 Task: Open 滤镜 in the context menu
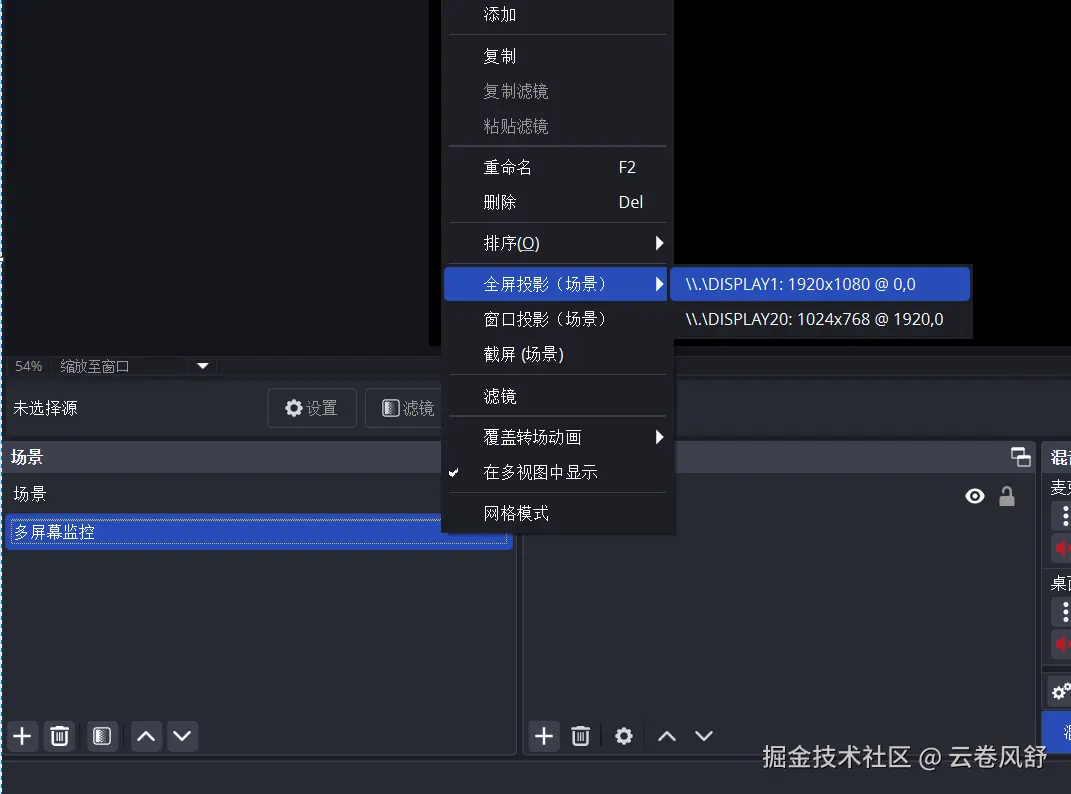(557, 396)
